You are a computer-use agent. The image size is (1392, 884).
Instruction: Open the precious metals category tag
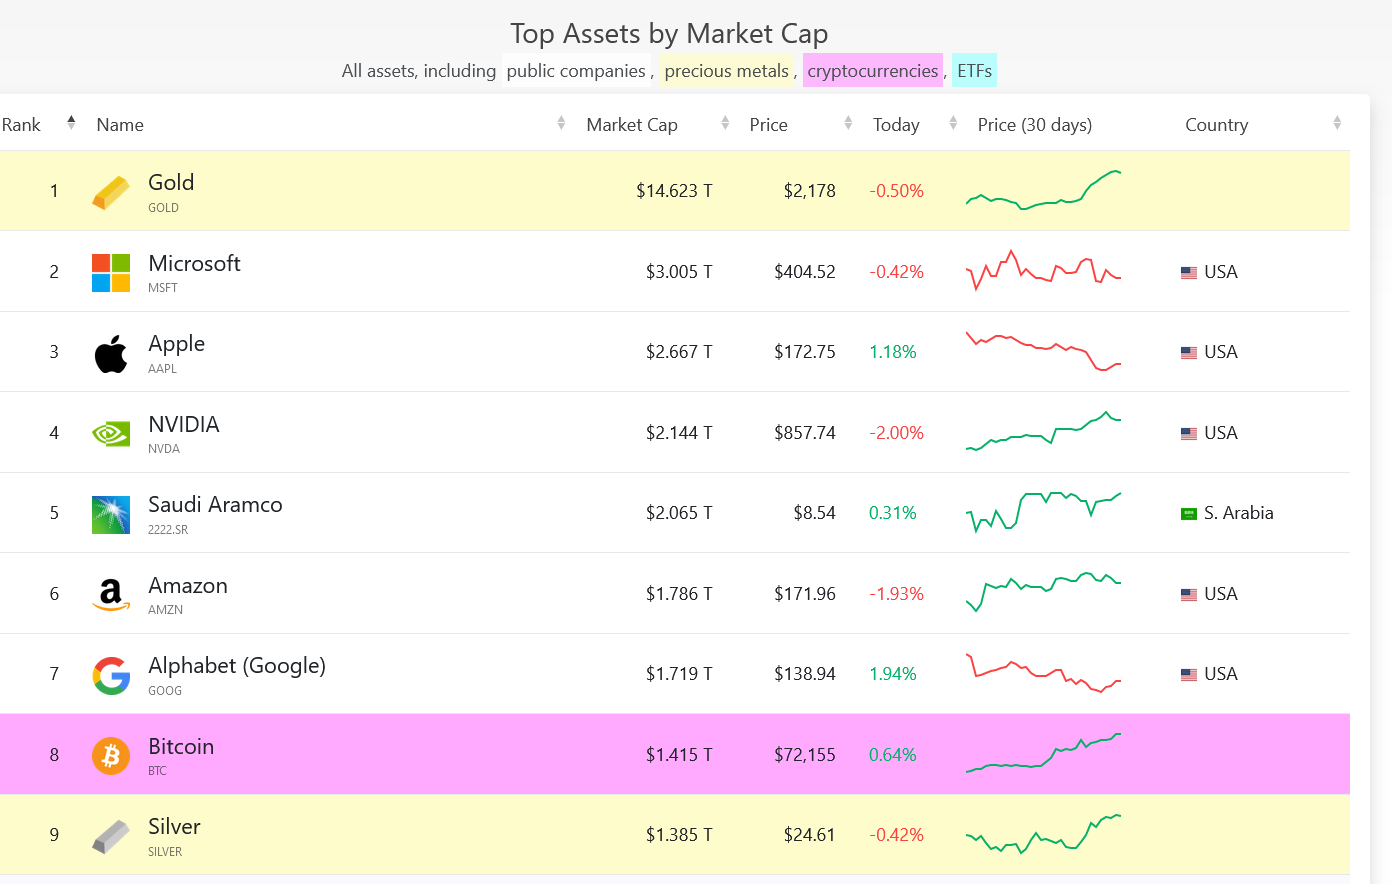point(727,71)
